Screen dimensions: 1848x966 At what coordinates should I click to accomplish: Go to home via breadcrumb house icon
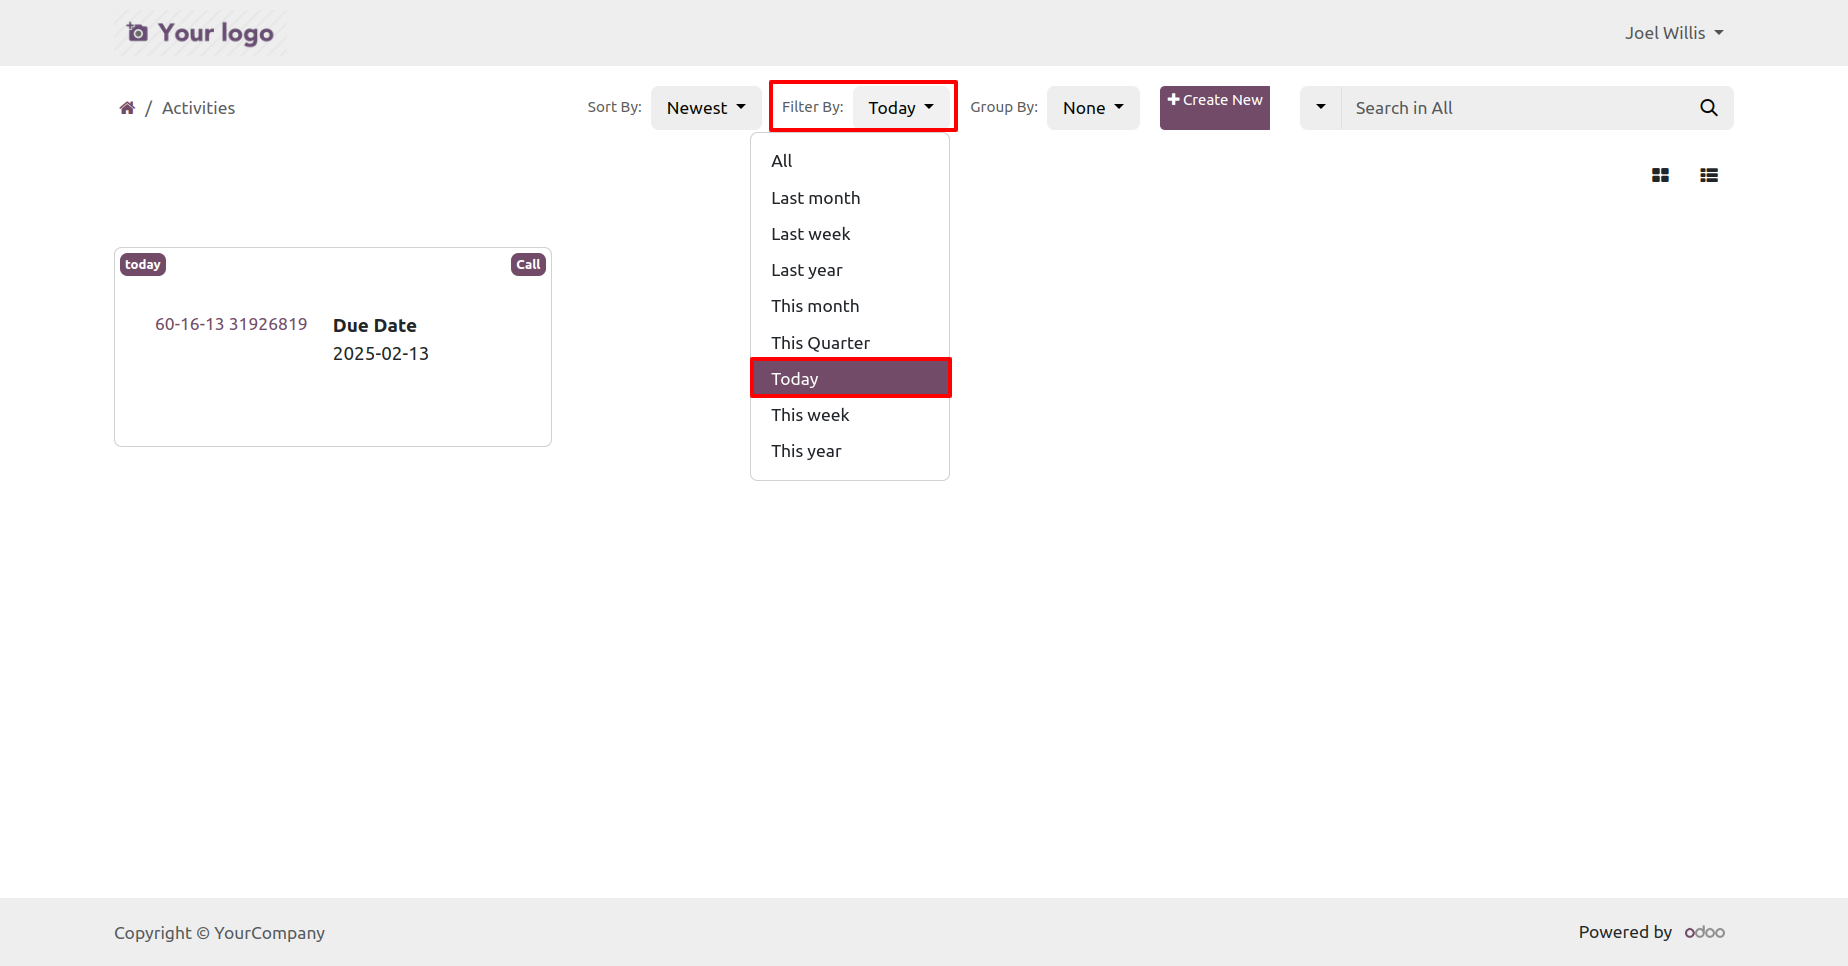[127, 108]
